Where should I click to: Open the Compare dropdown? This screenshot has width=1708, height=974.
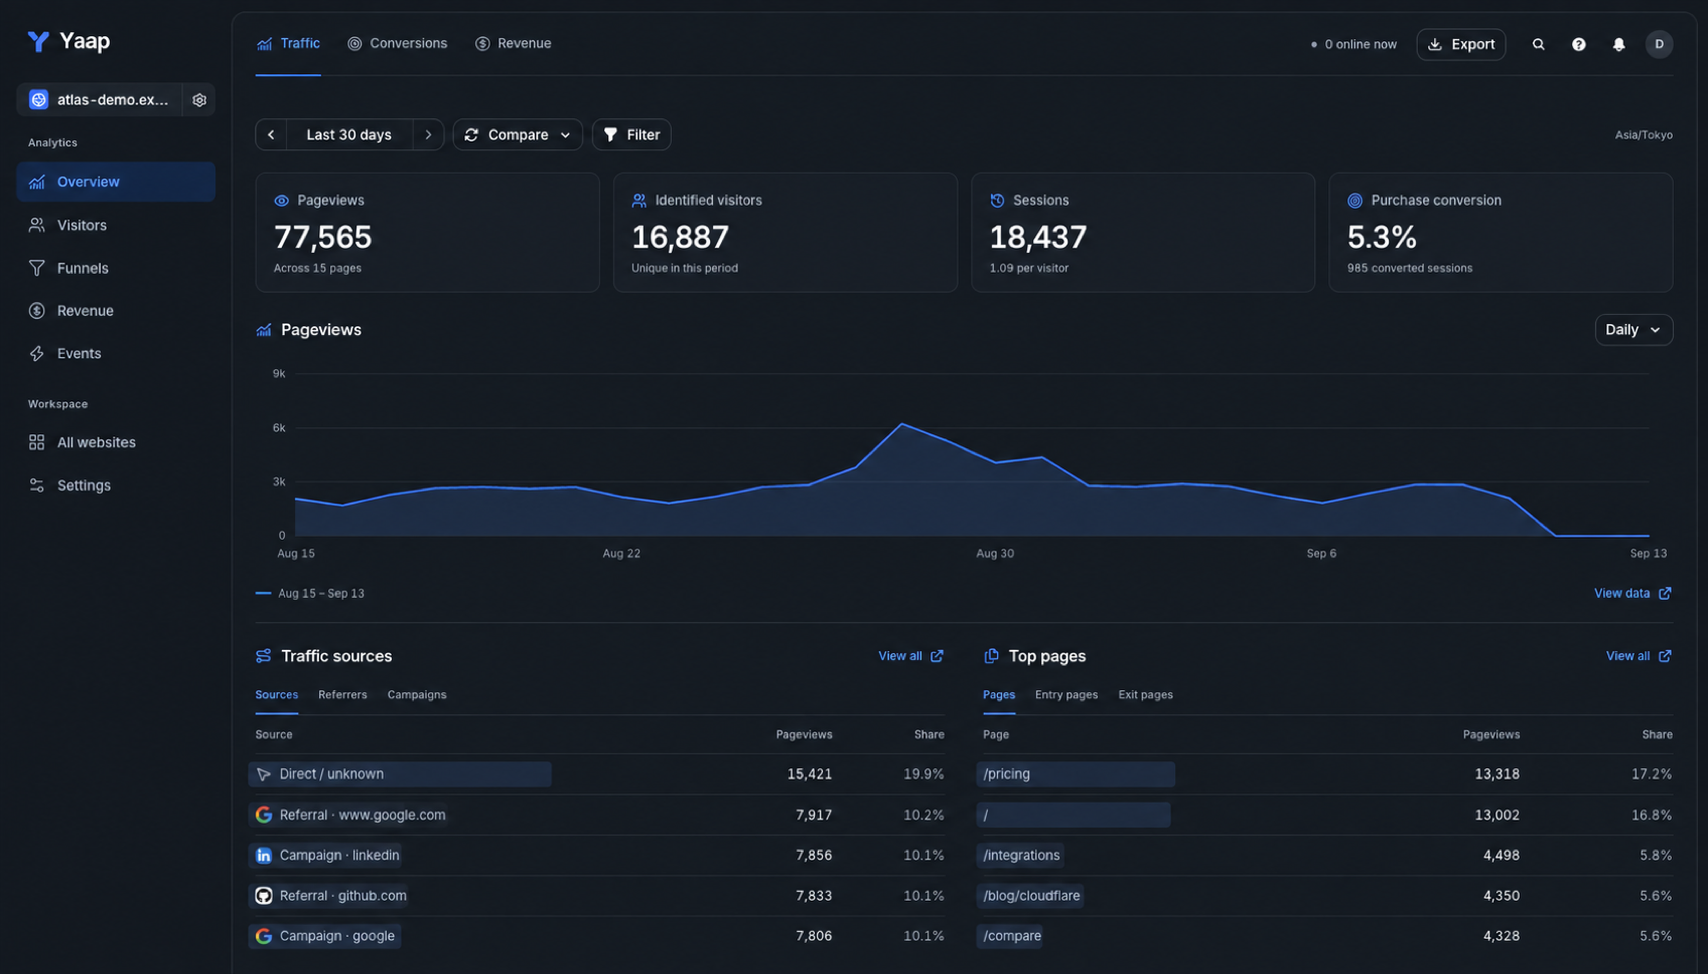coord(518,135)
